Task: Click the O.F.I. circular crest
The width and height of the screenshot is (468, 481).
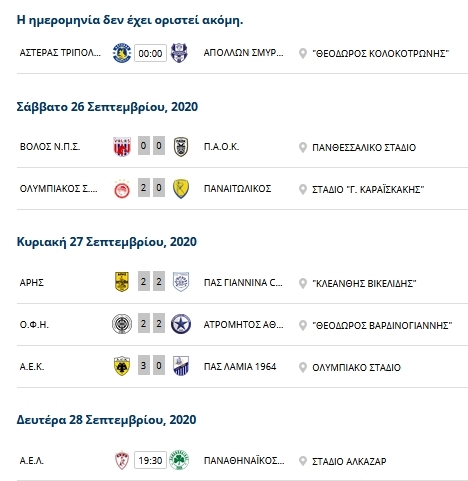Action: [x=122, y=324]
